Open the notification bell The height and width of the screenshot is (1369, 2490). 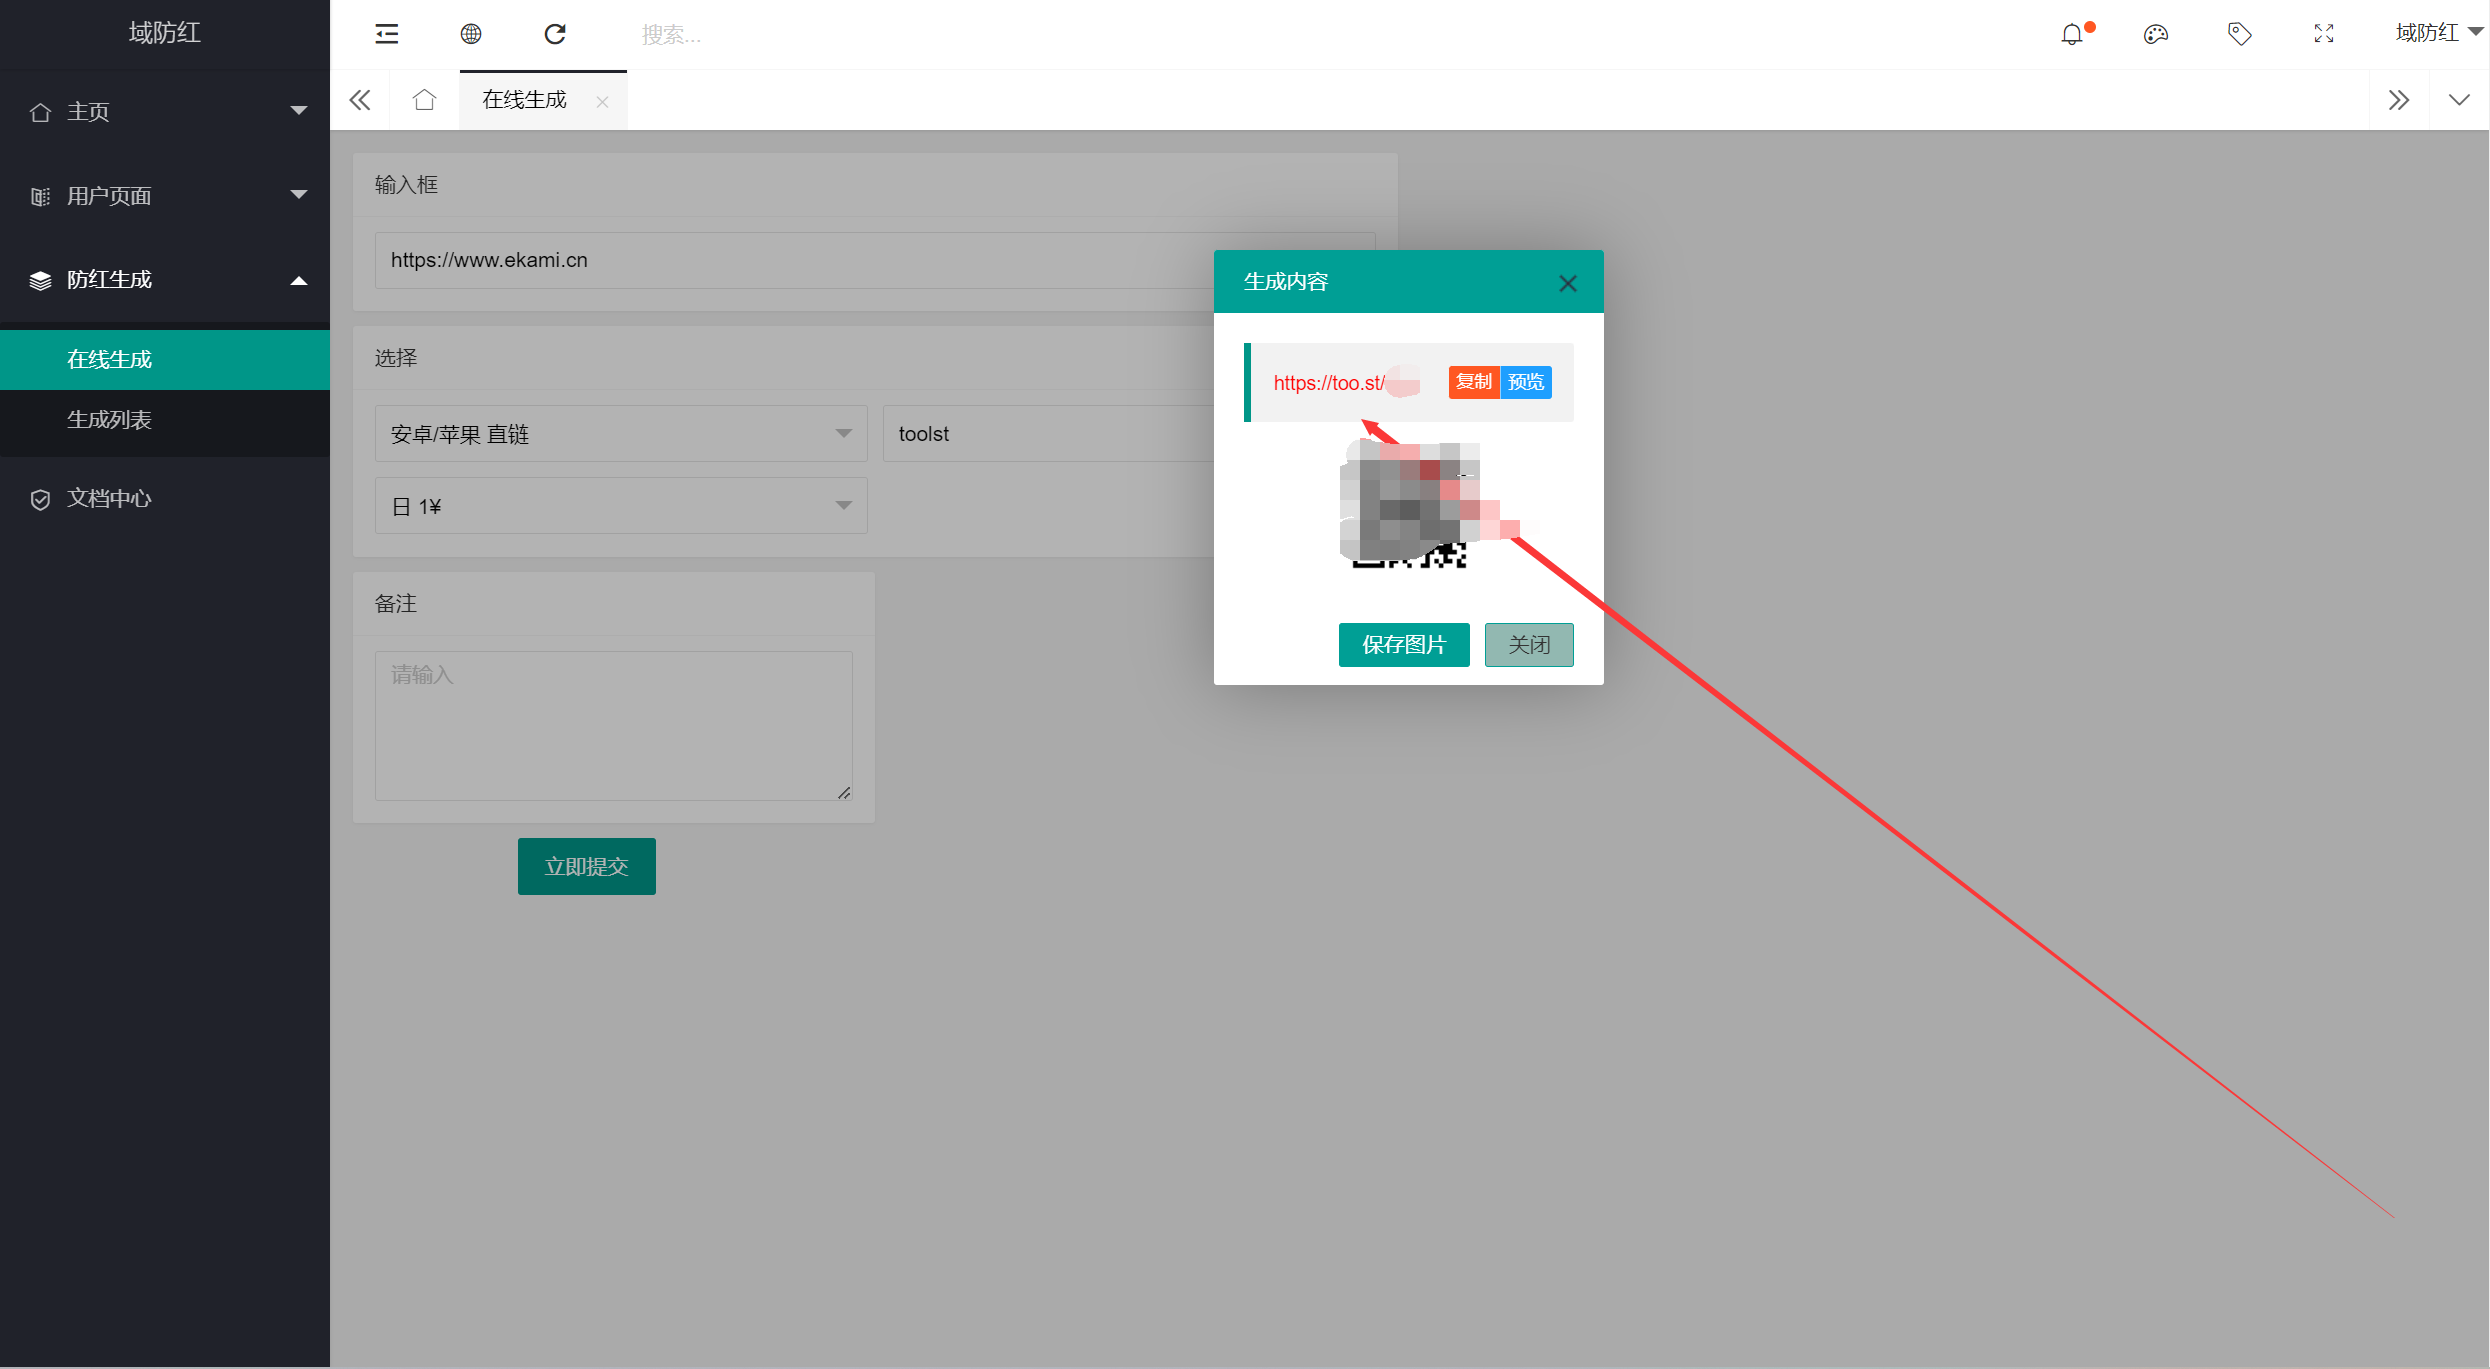[2072, 34]
